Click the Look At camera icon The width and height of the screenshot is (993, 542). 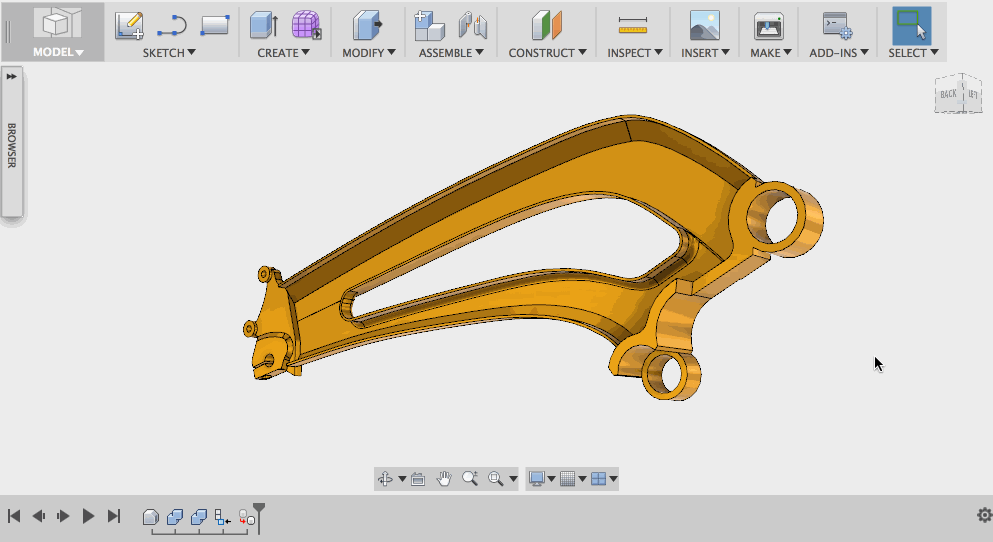point(418,479)
